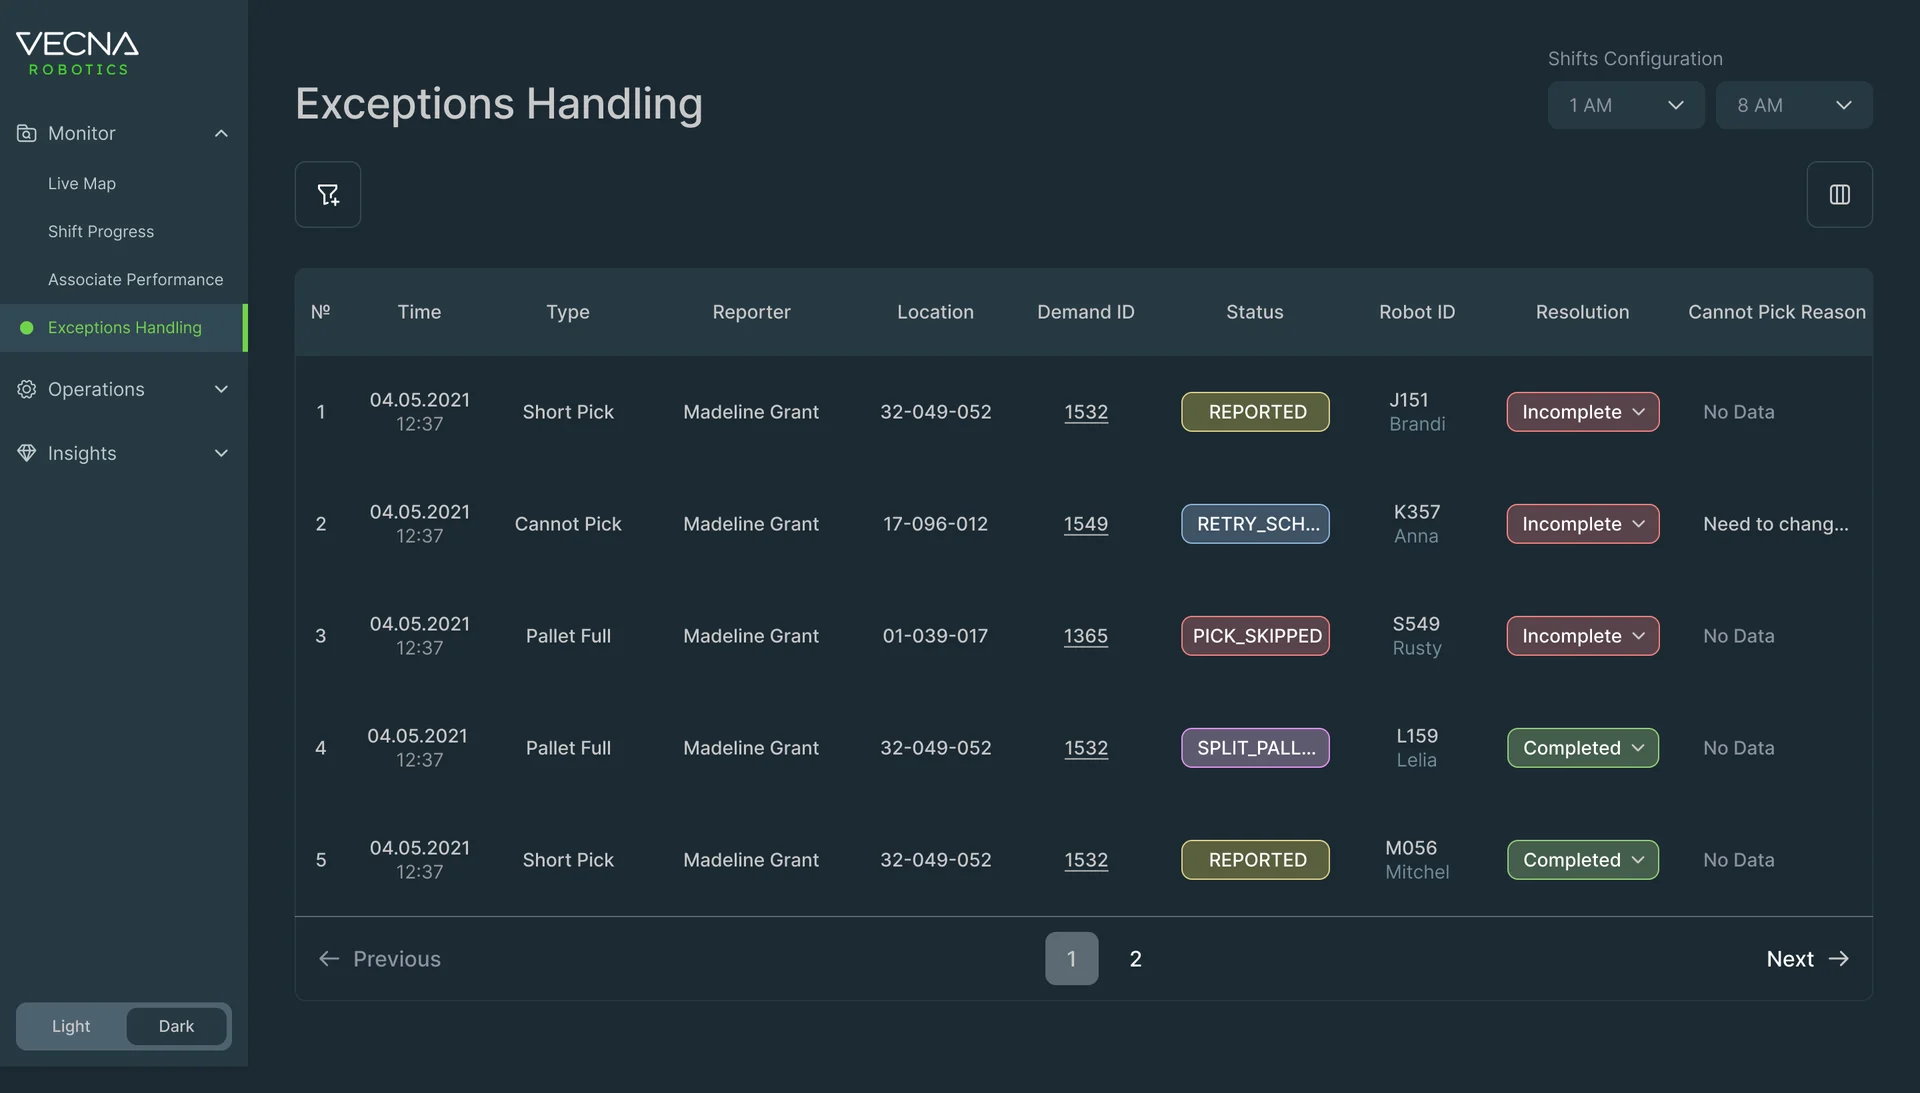
Task: Select page 2 in pagination
Action: 1135,959
